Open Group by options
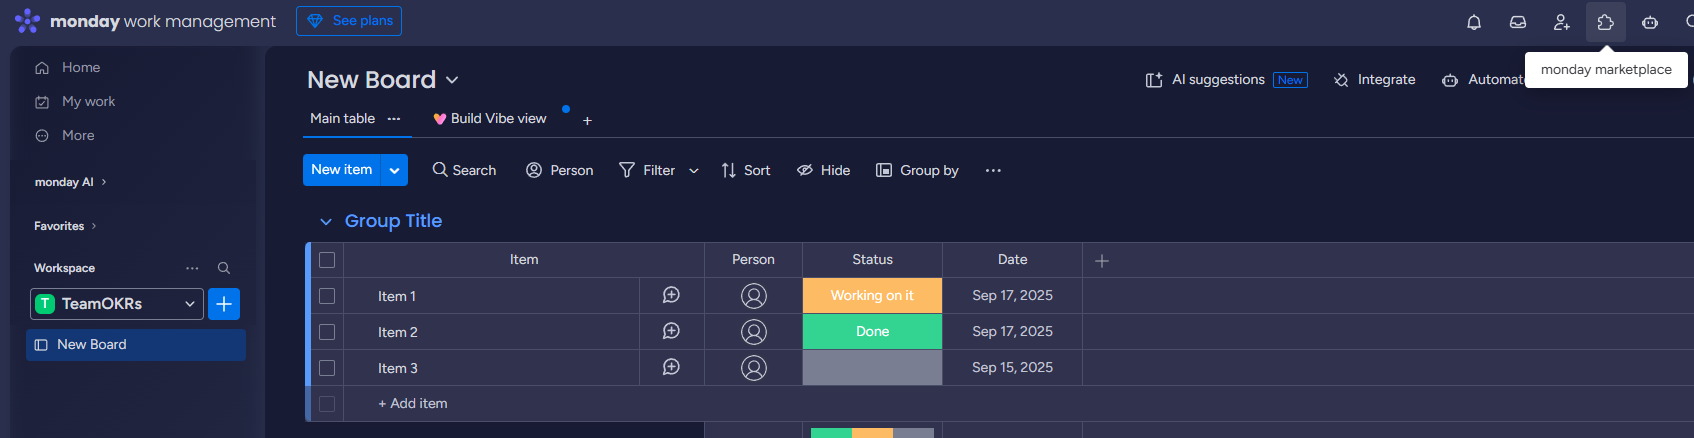1694x438 pixels. tap(917, 170)
